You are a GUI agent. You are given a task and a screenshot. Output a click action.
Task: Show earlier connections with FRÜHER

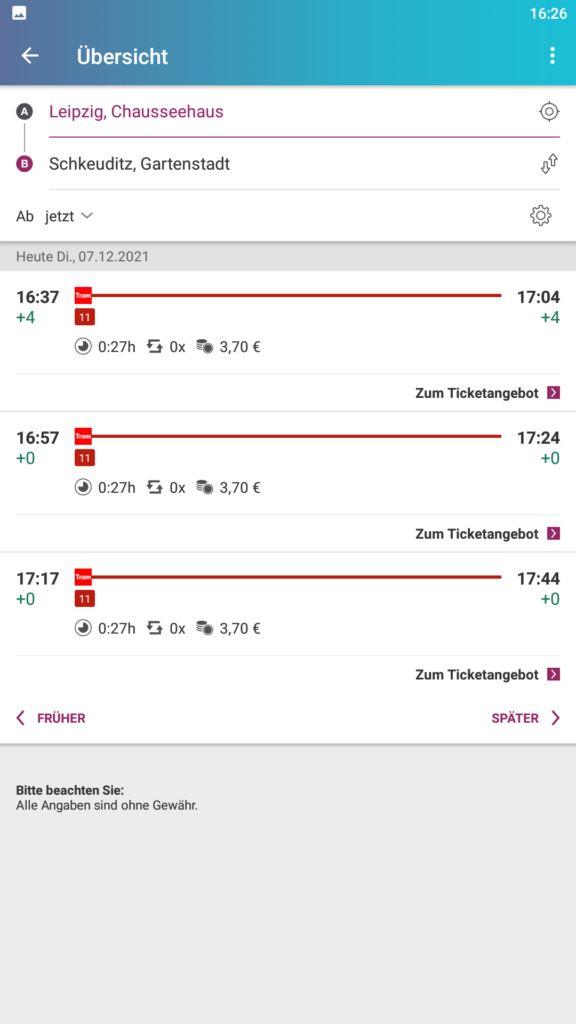pyautogui.click(x=51, y=718)
